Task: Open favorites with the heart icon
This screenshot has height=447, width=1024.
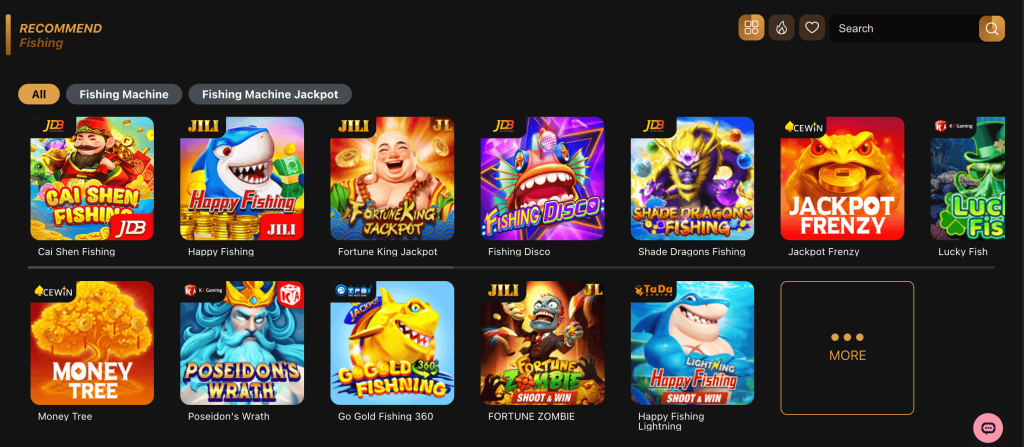Action: (812, 28)
